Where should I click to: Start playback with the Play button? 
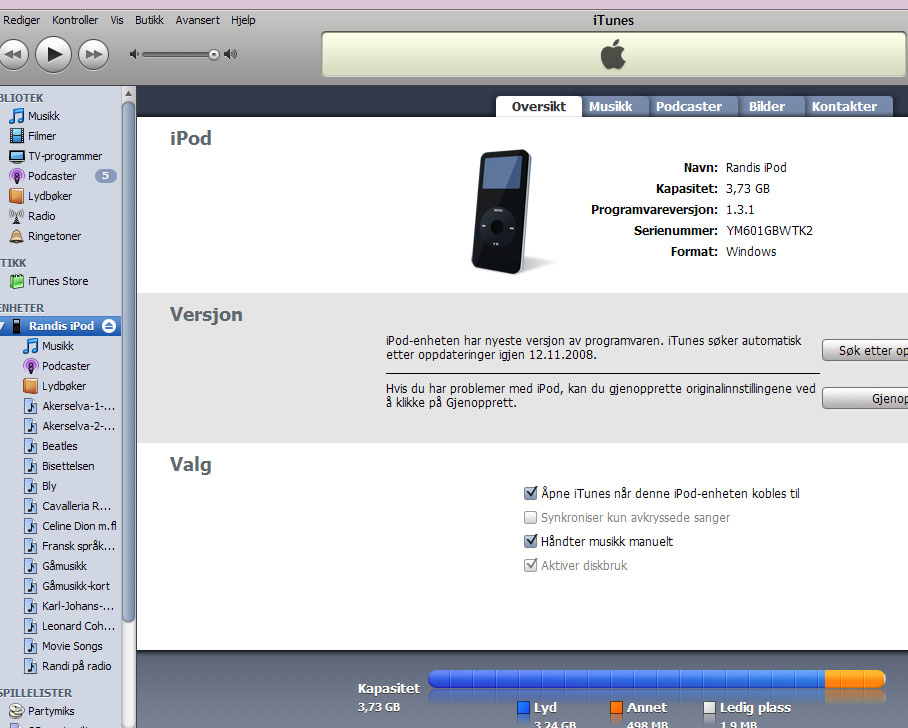[53, 55]
